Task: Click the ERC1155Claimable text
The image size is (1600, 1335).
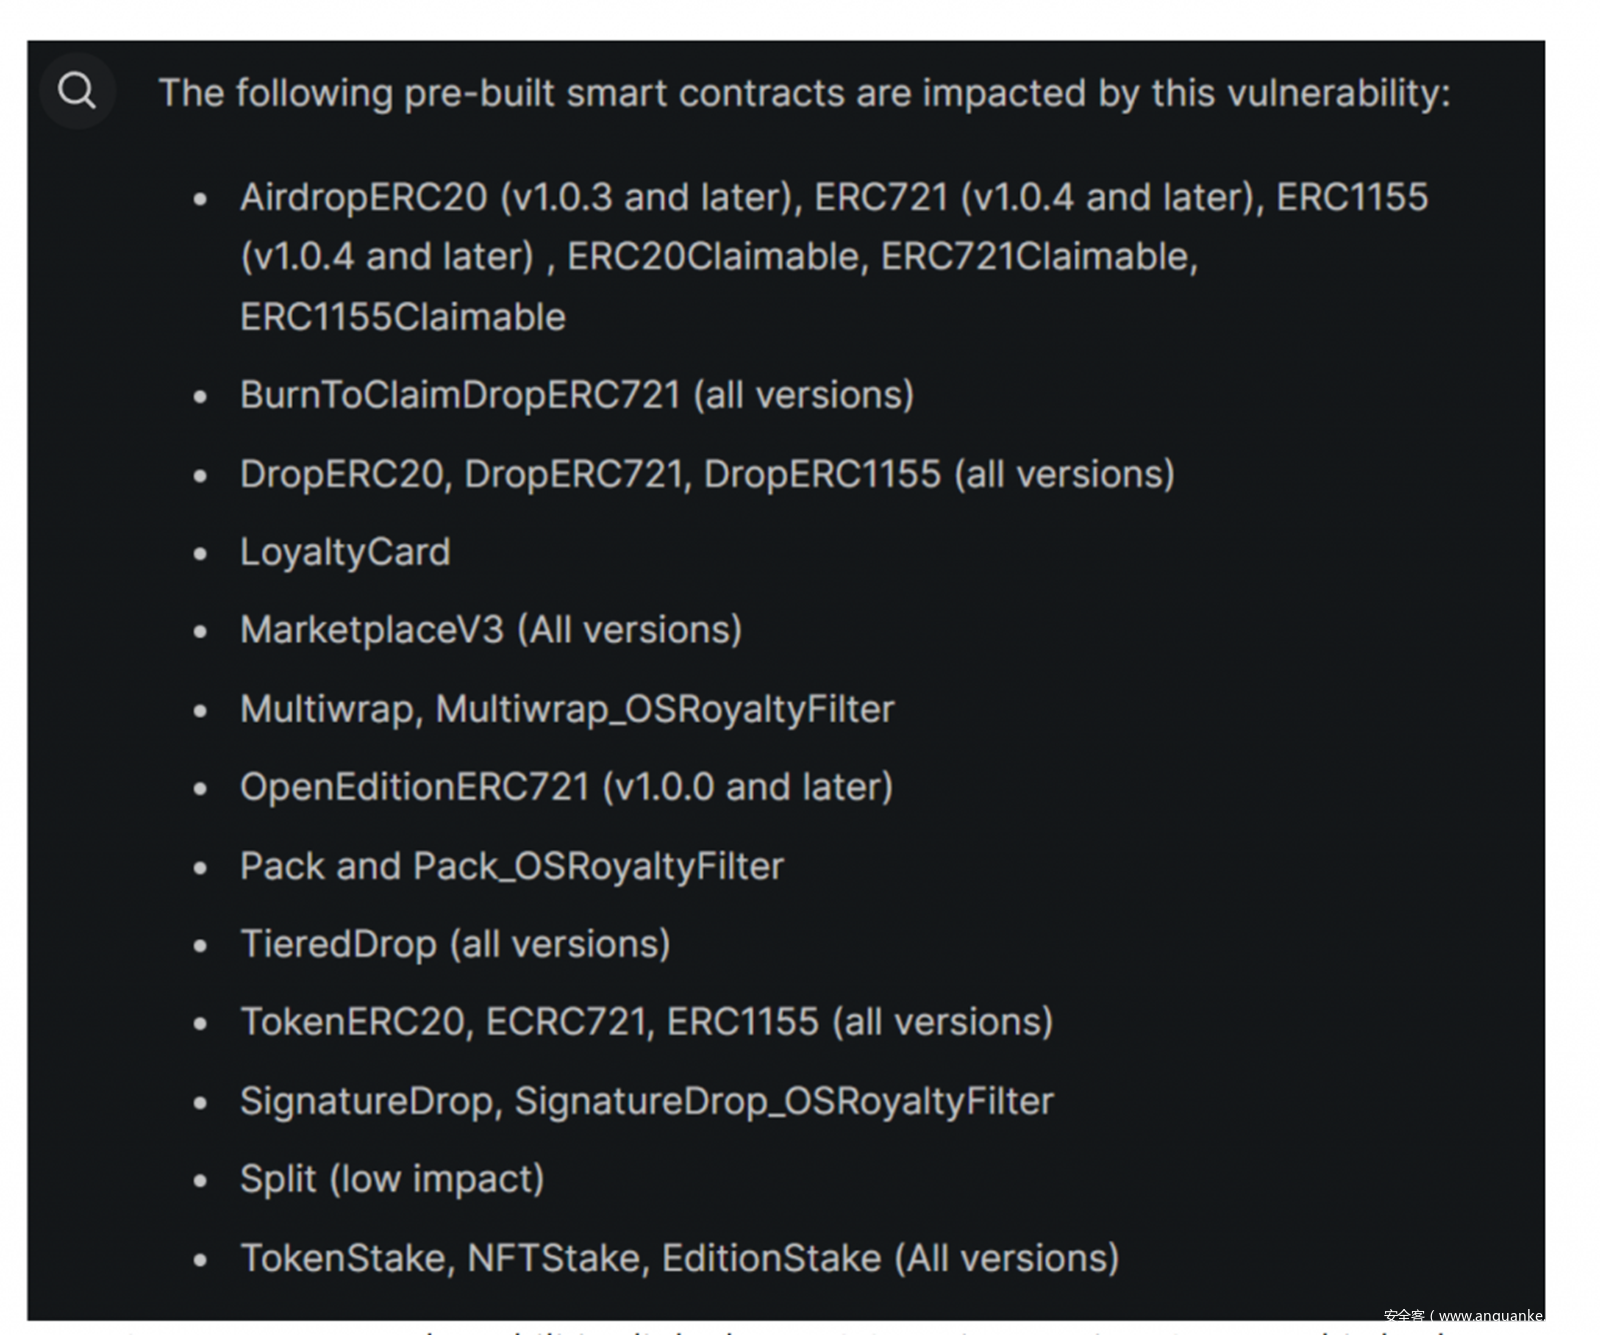Action: (402, 317)
